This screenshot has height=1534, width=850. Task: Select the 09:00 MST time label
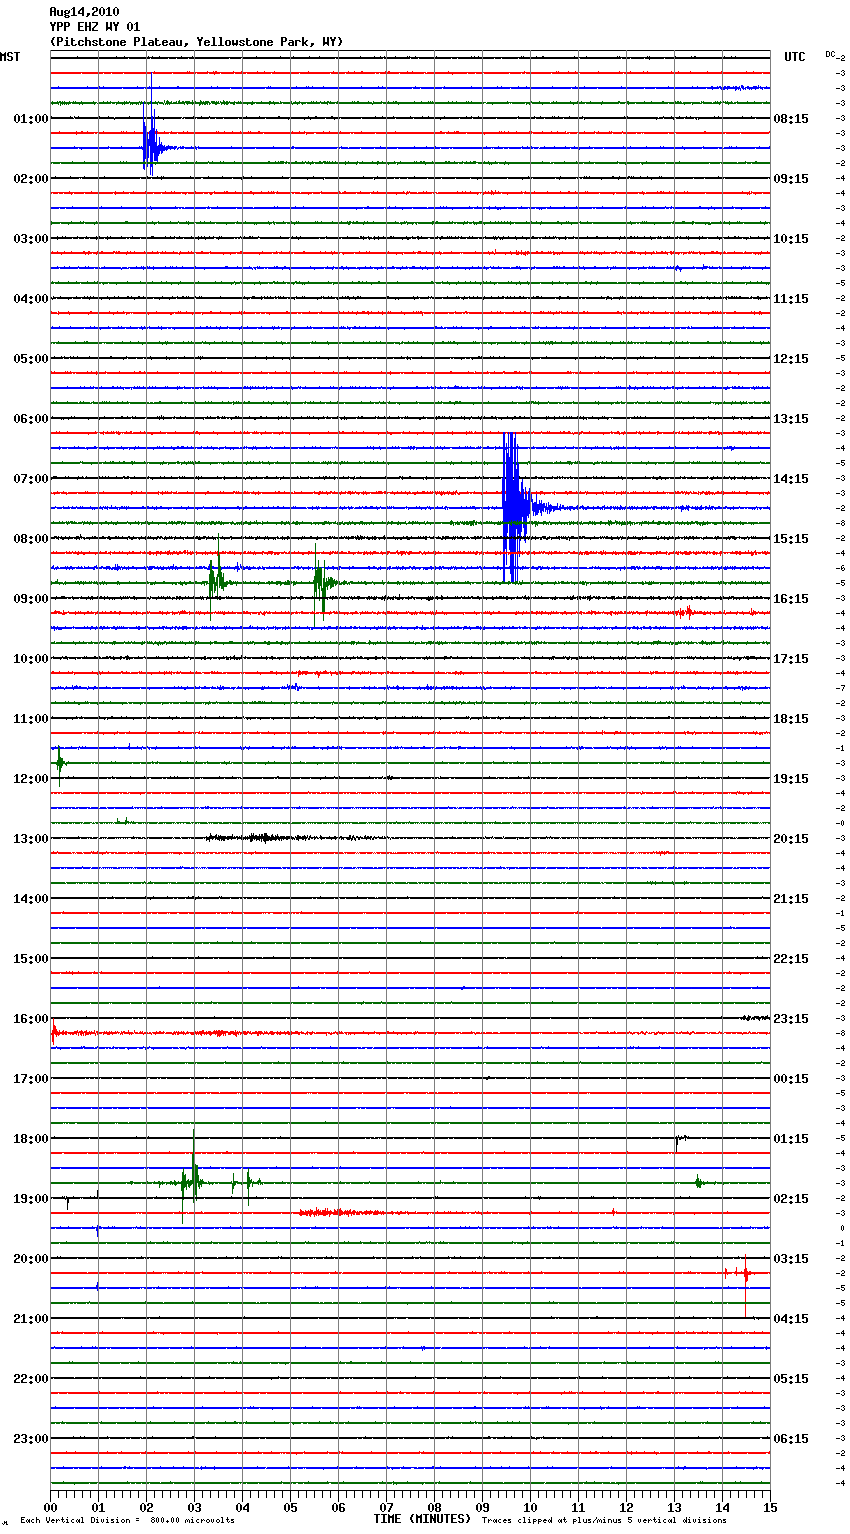click(31, 599)
